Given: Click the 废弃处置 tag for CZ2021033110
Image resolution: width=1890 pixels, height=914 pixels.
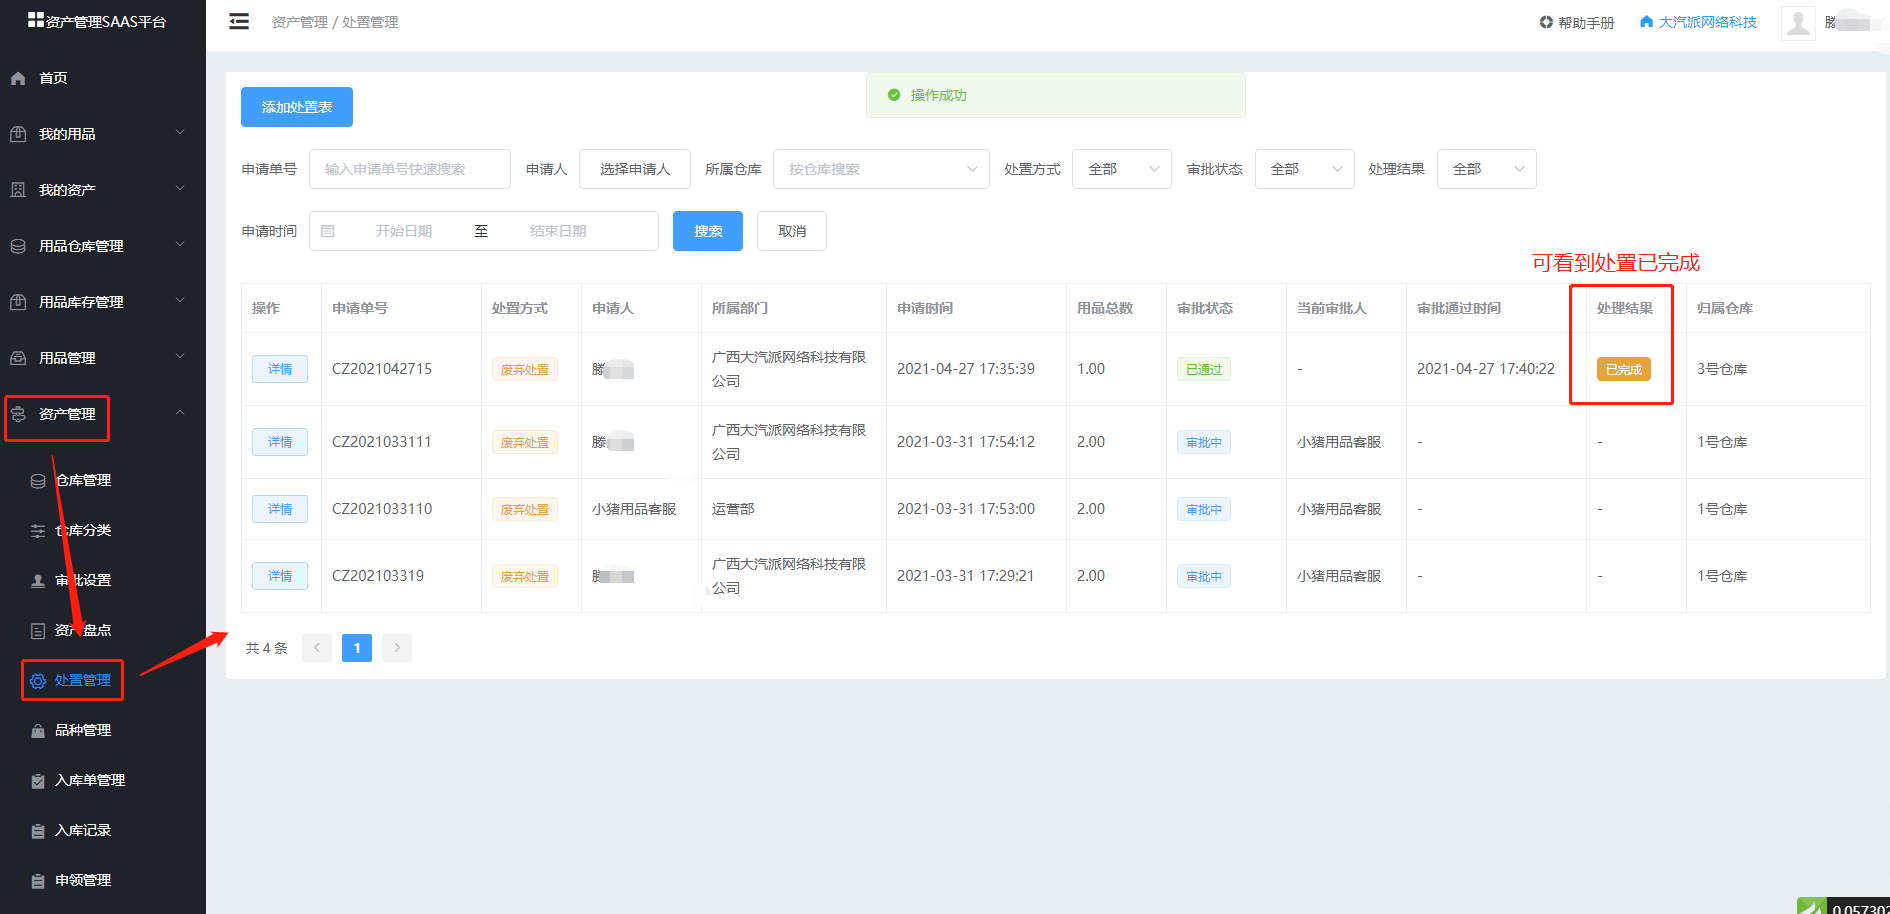Looking at the screenshot, I should coord(525,509).
